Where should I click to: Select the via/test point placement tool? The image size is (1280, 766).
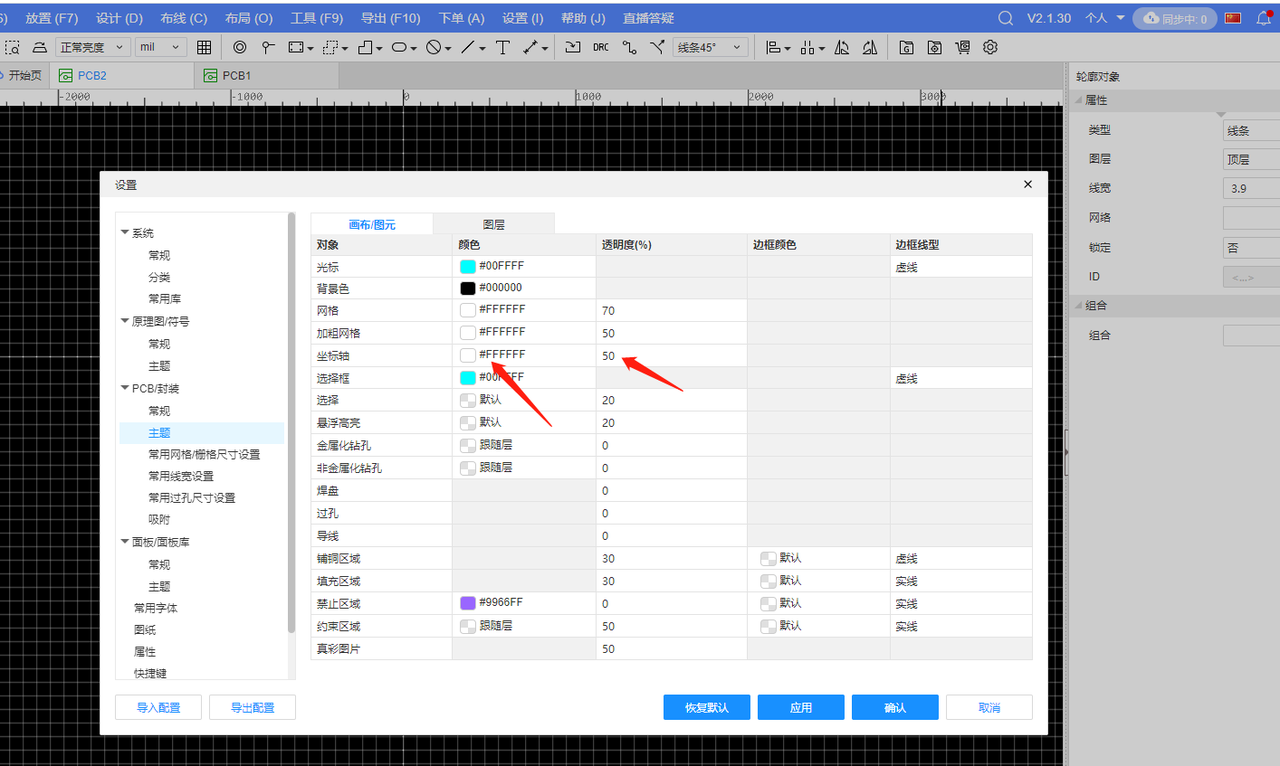268,47
